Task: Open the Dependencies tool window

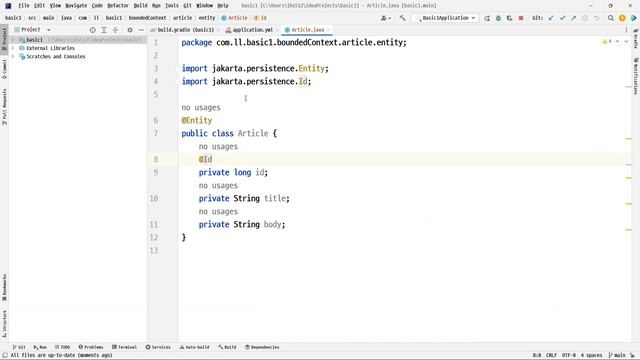Action: click(x=262, y=347)
